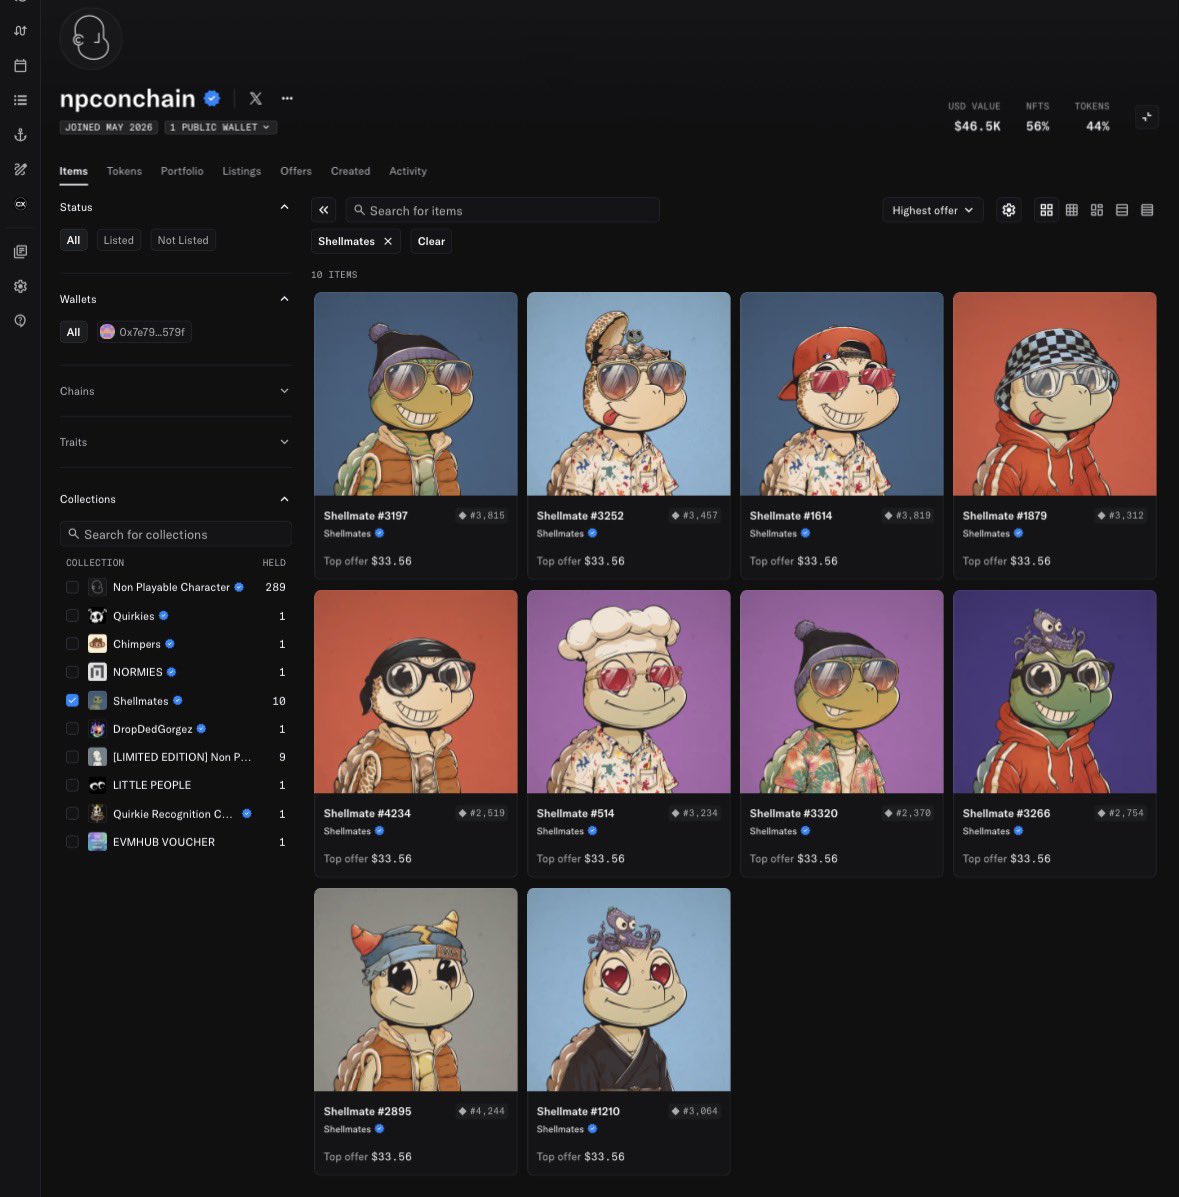This screenshot has height=1197, width=1179.
Task: Open the Shellmate #3252 thumbnail
Action: pyautogui.click(x=628, y=394)
